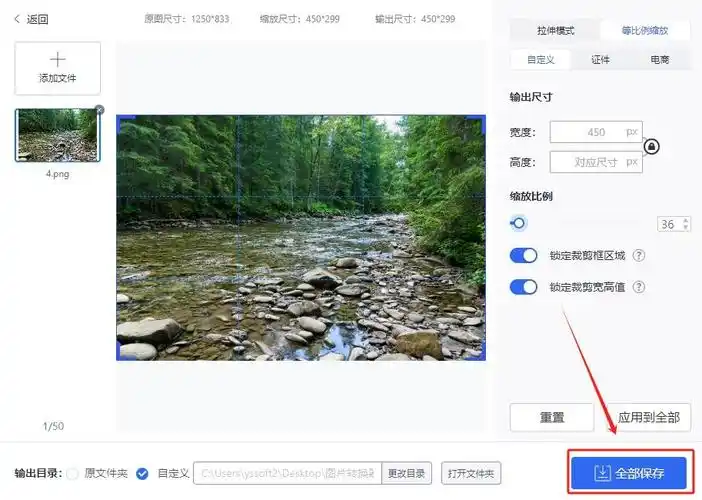The image size is (702, 500).
Task: Click the 原图尺寸: 1250*833 text
Action: coord(187,19)
